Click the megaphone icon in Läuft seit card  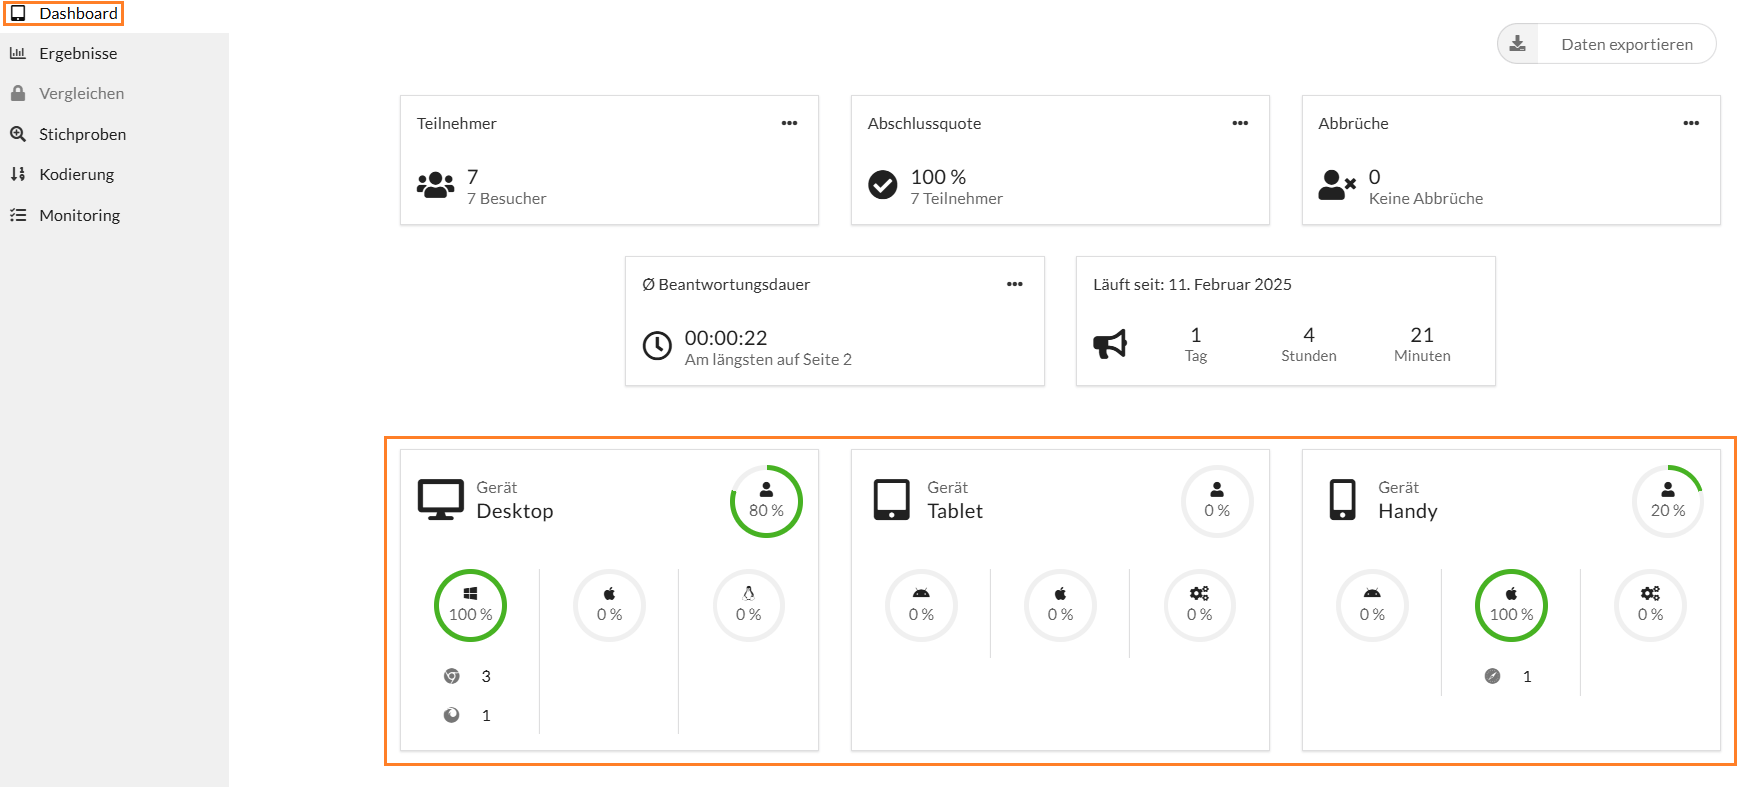[1110, 345]
